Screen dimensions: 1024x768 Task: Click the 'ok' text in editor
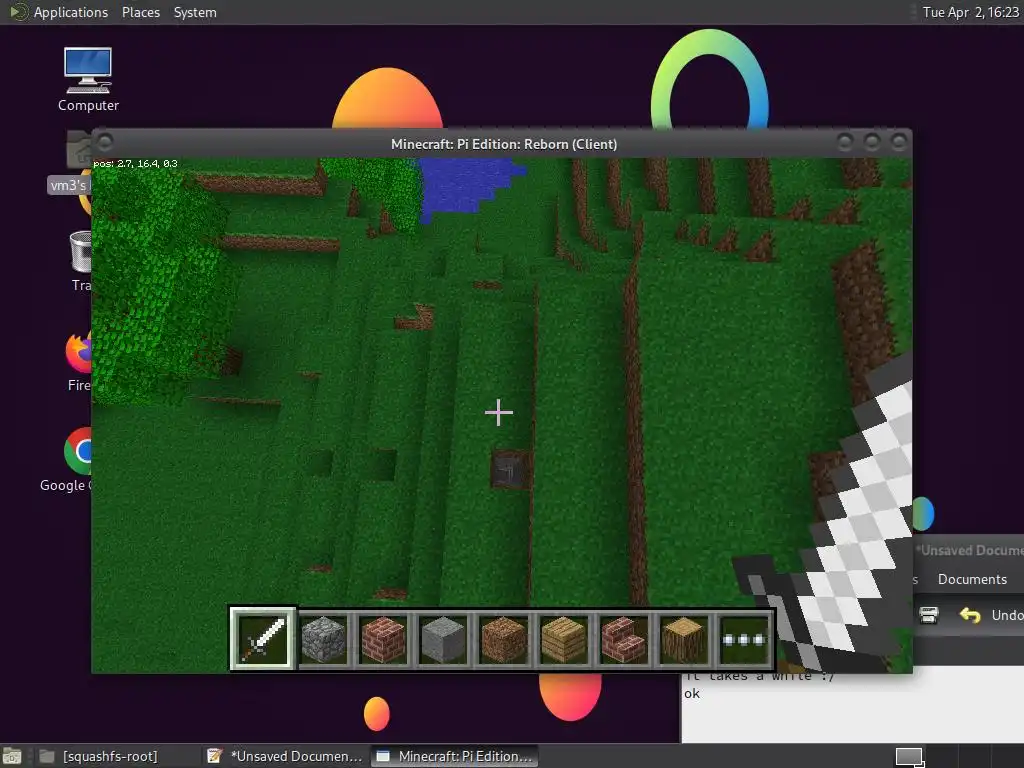coord(692,694)
